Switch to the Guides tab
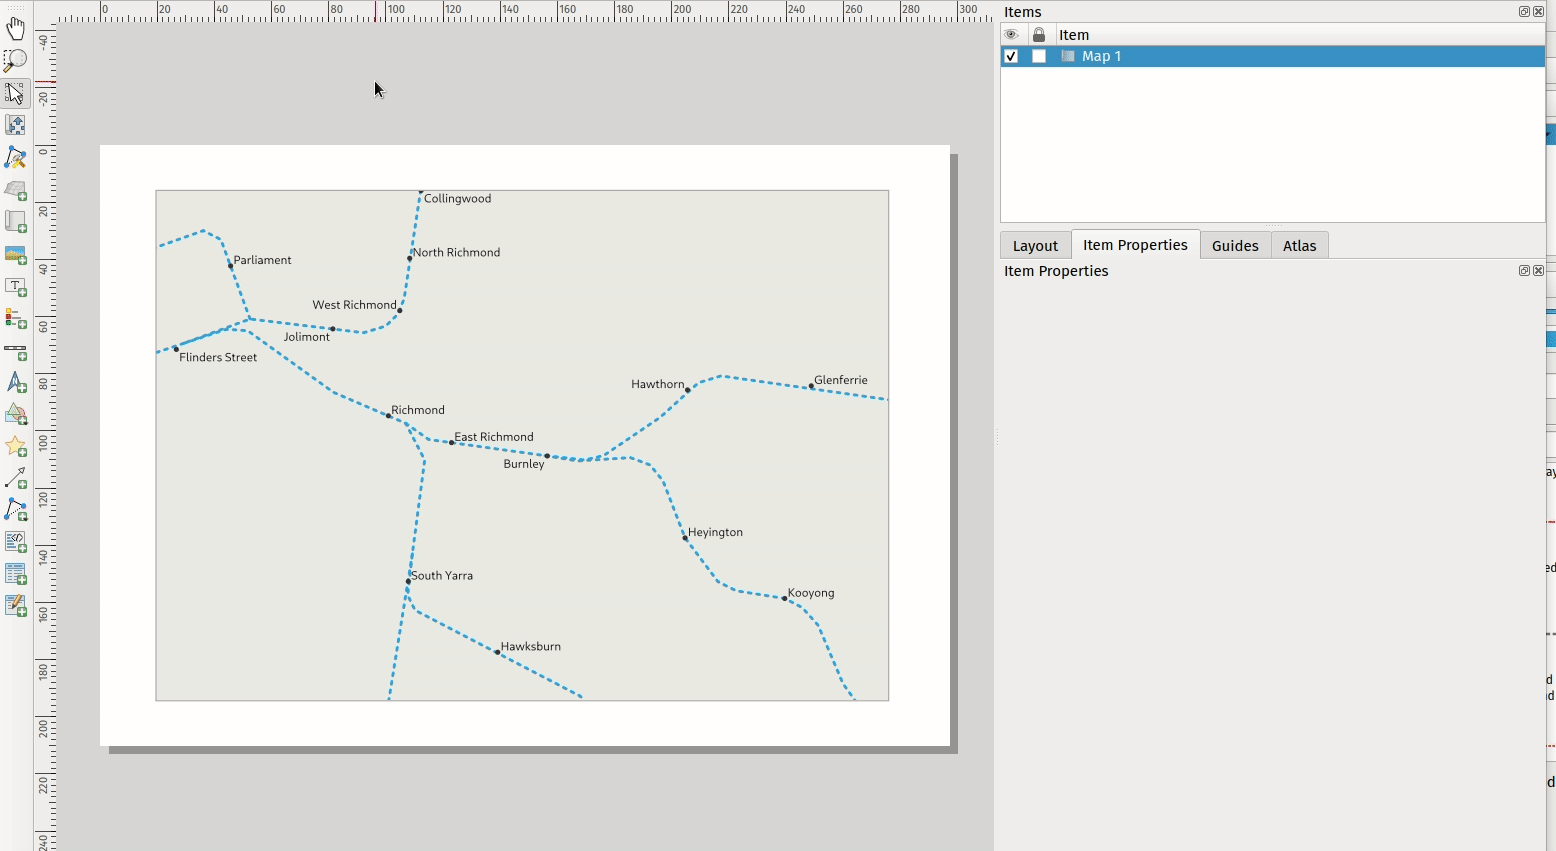The width and height of the screenshot is (1556, 851). pos(1235,244)
